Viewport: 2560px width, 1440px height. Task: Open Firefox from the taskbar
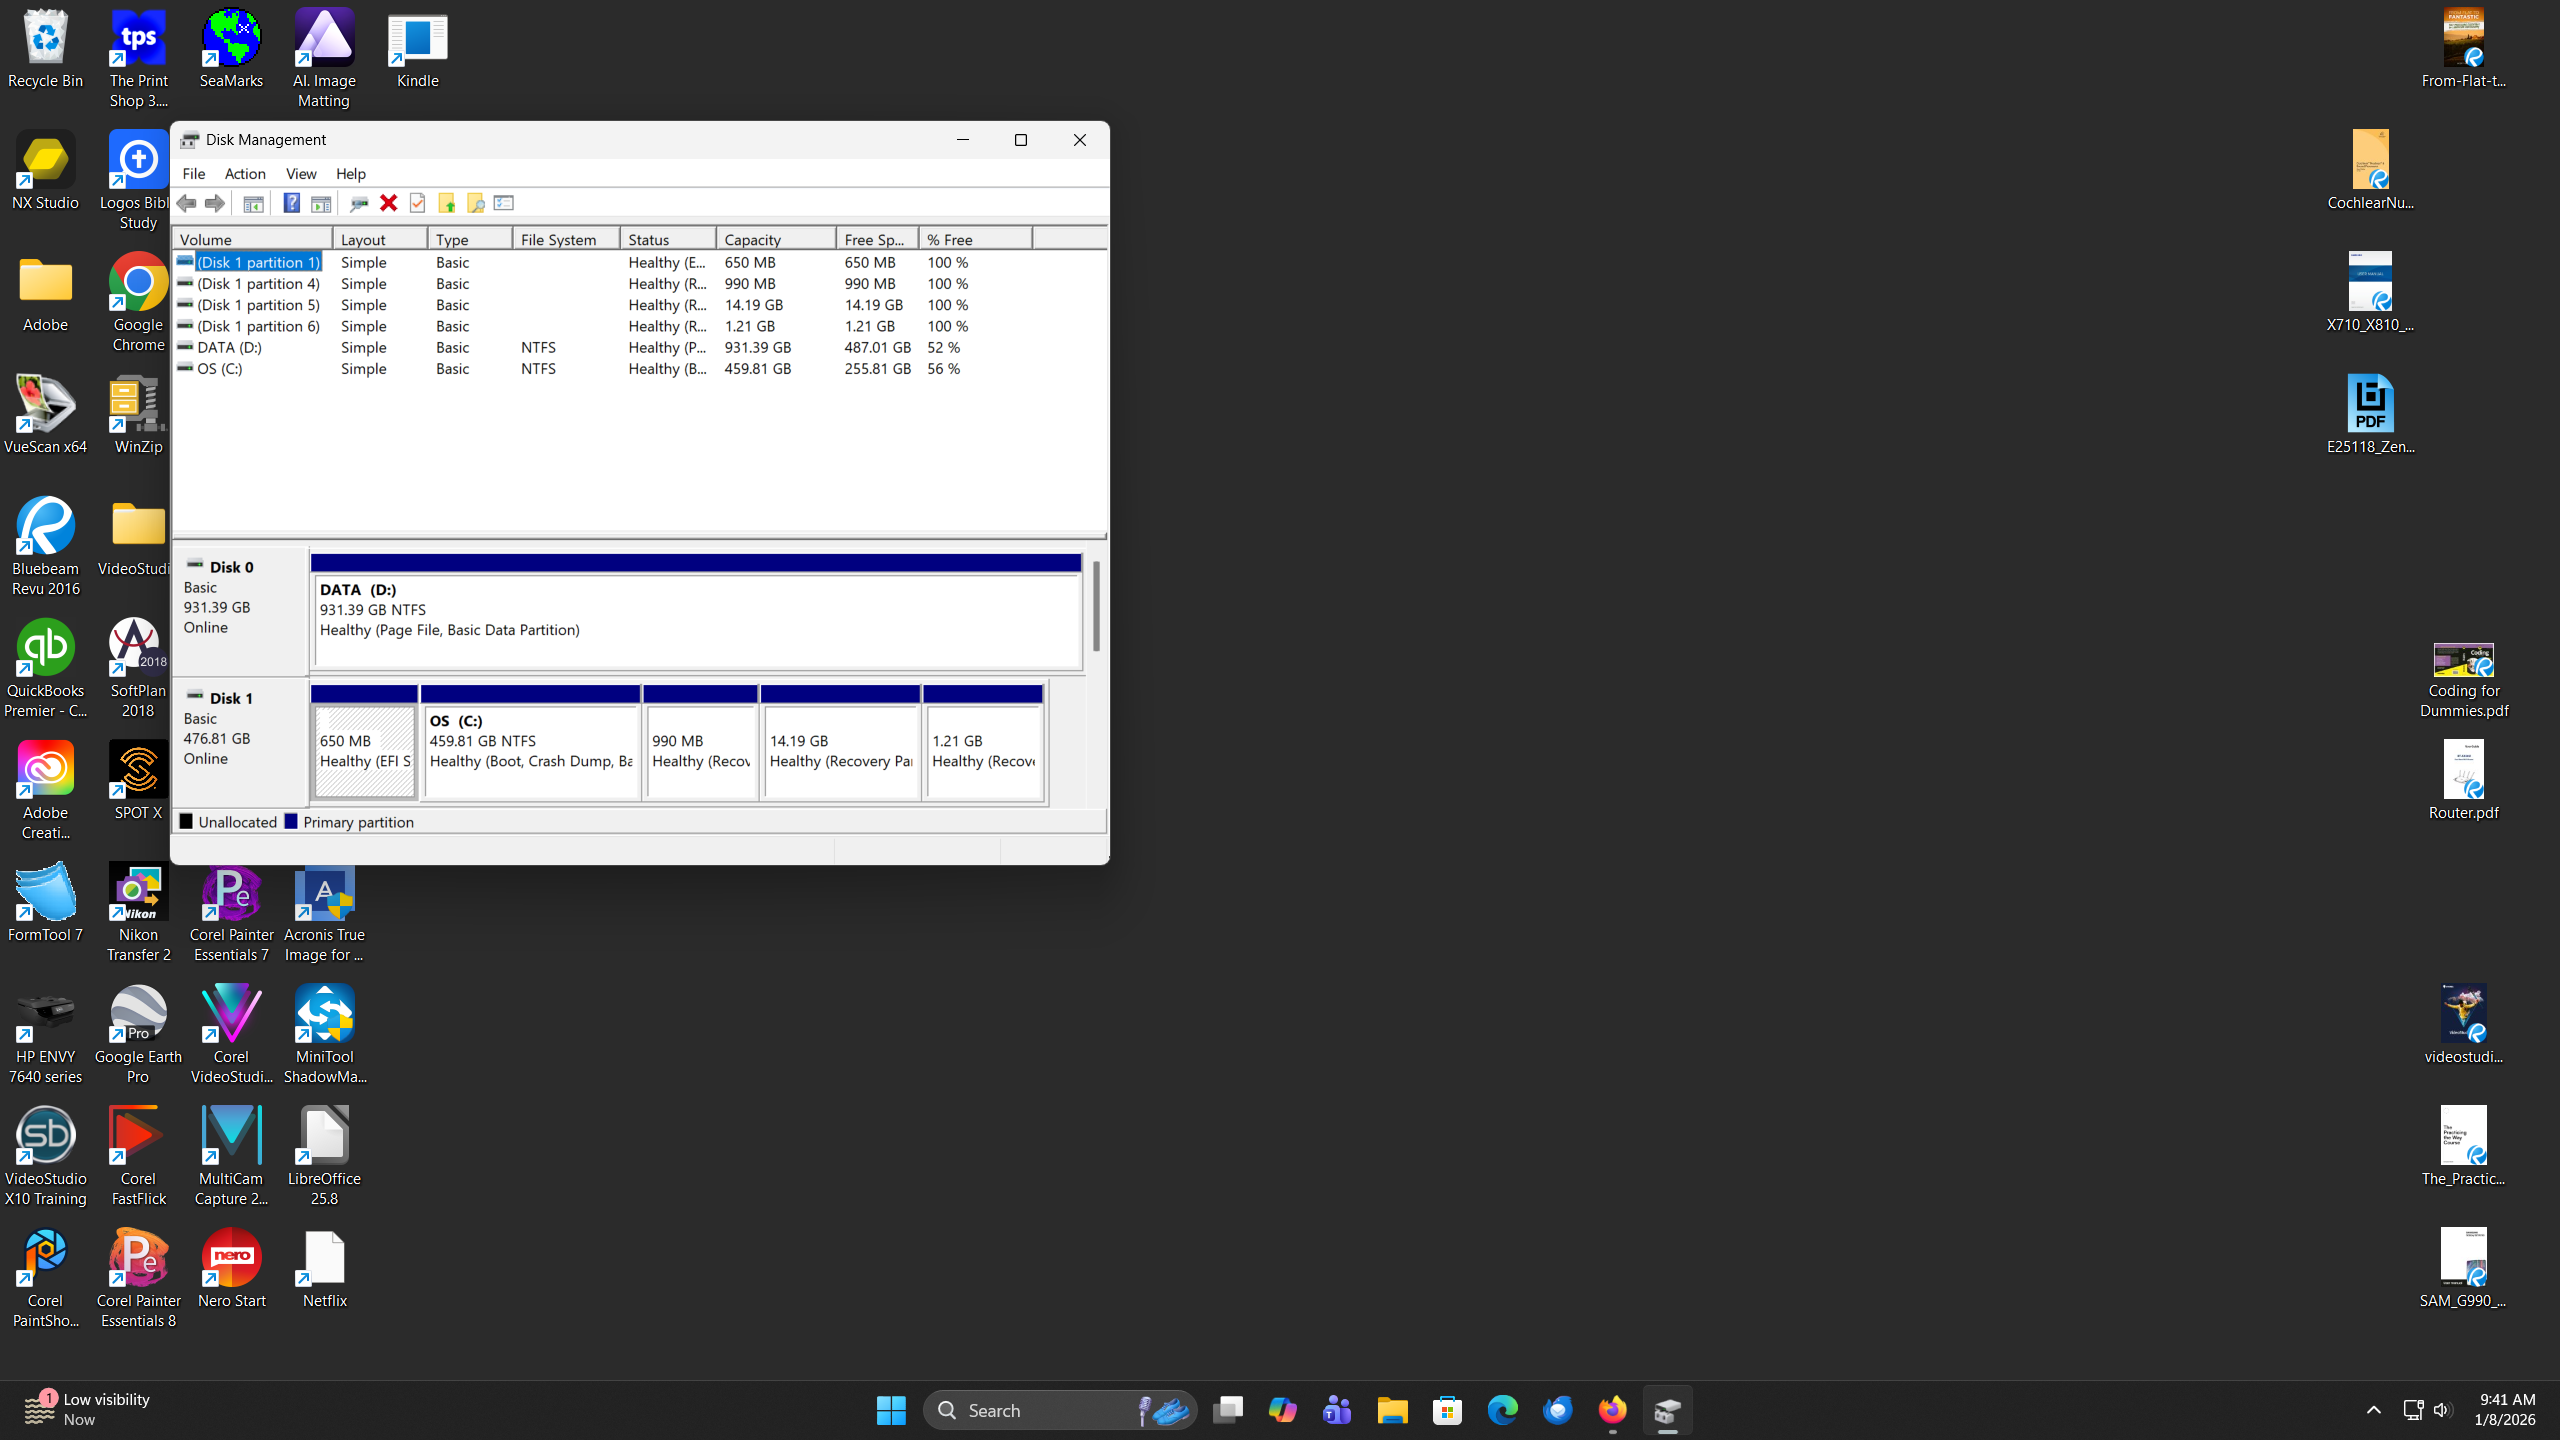[x=1612, y=1410]
